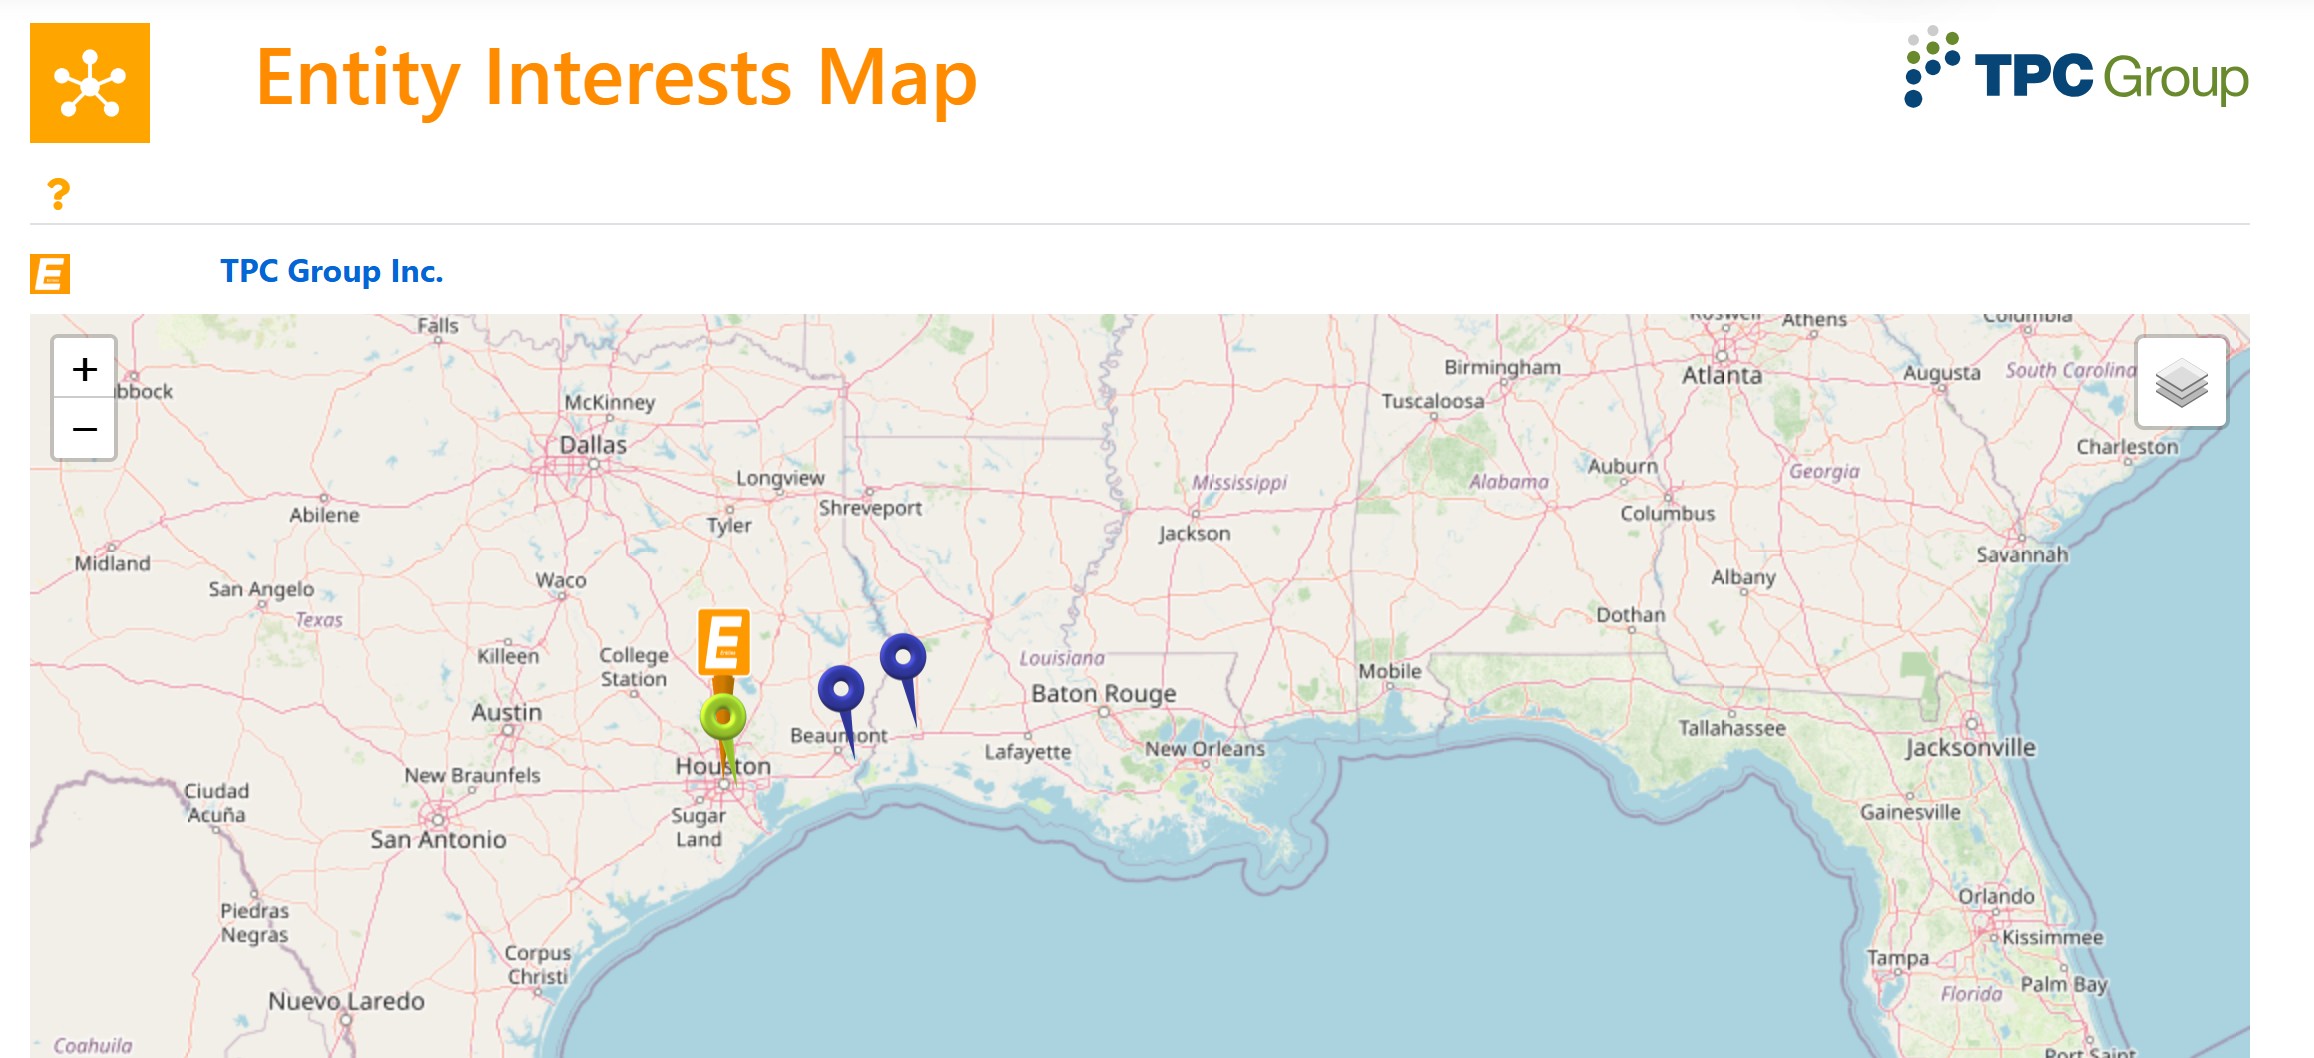Viewport: 2314px width, 1058px height.
Task: Click the TPC Group logo
Action: click(x=2076, y=69)
